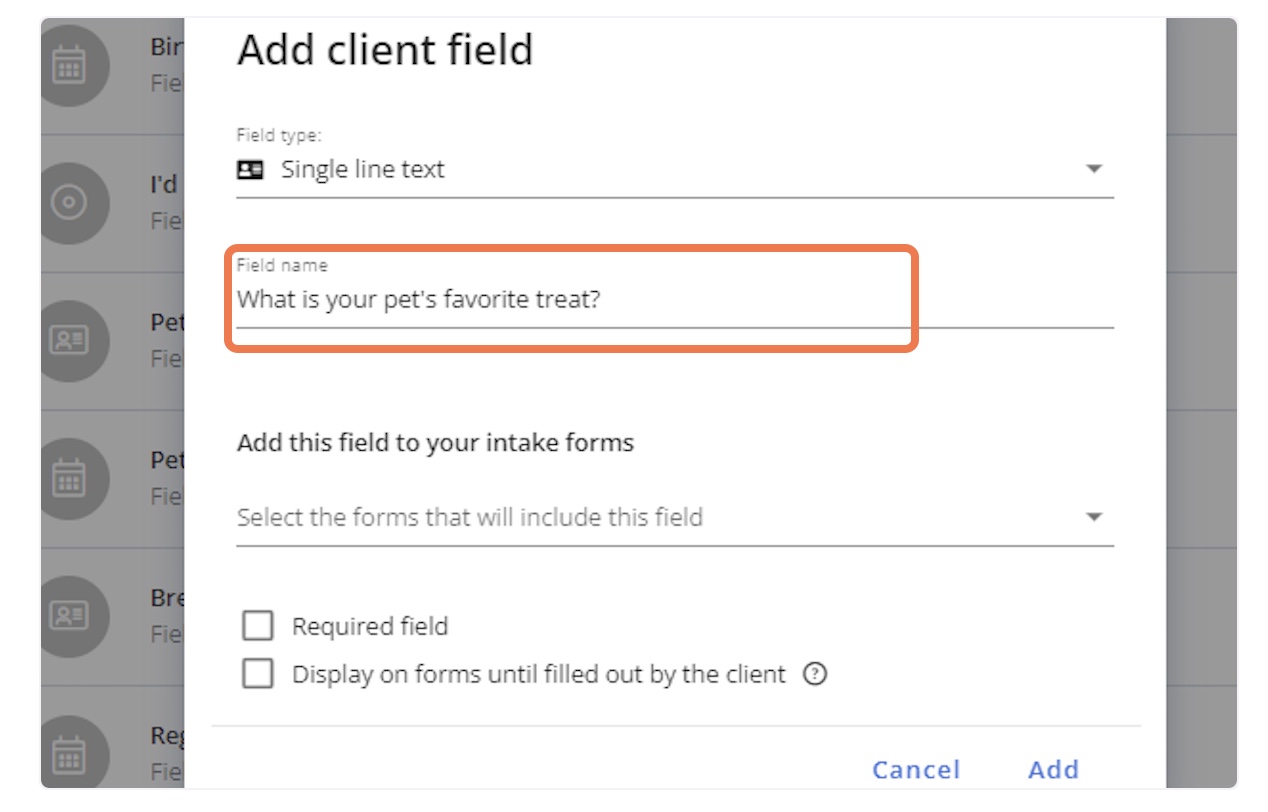Click the Add button to confirm
Viewport: 1268px width, 812px height.
click(x=1054, y=769)
